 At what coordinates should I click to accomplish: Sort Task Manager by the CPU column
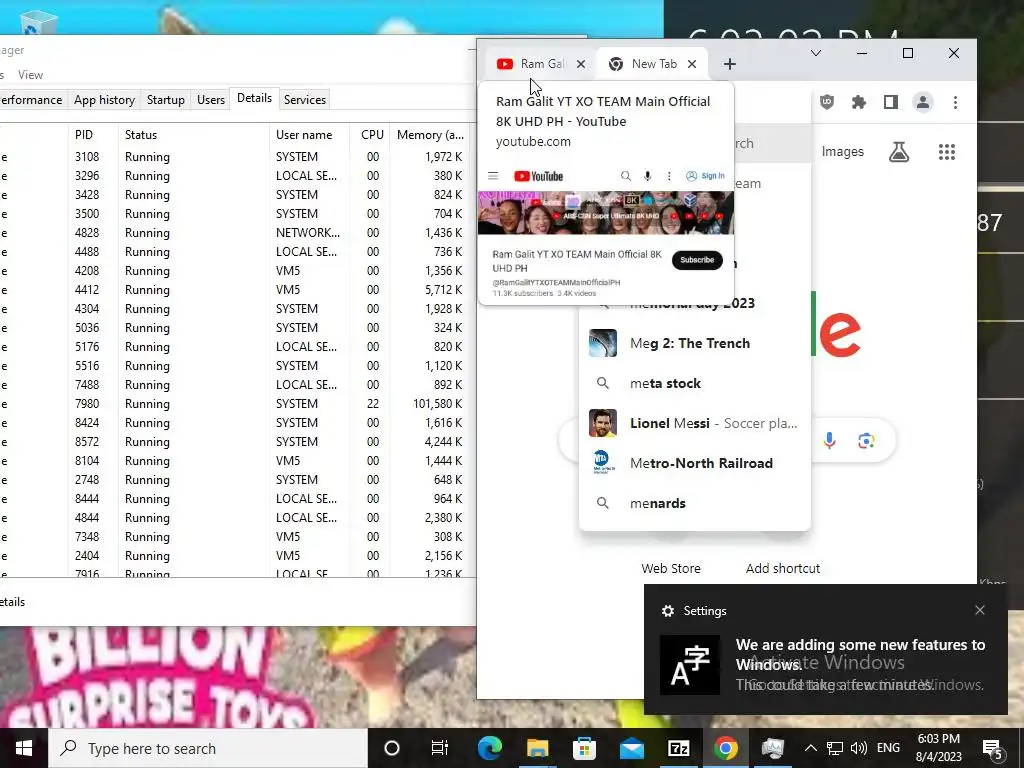click(372, 135)
